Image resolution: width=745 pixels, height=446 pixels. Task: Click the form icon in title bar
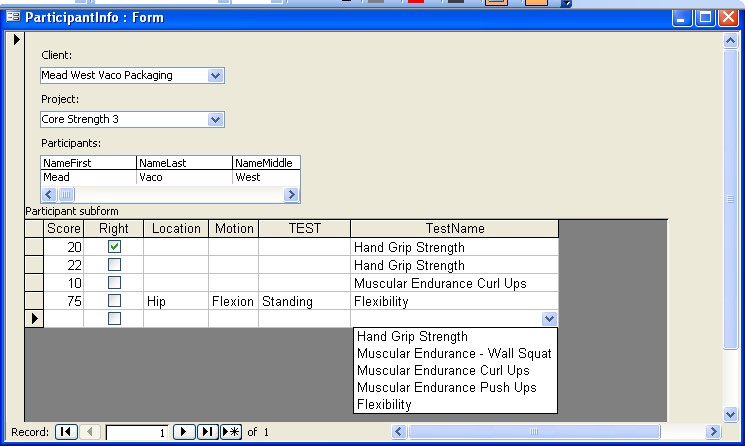point(13,17)
